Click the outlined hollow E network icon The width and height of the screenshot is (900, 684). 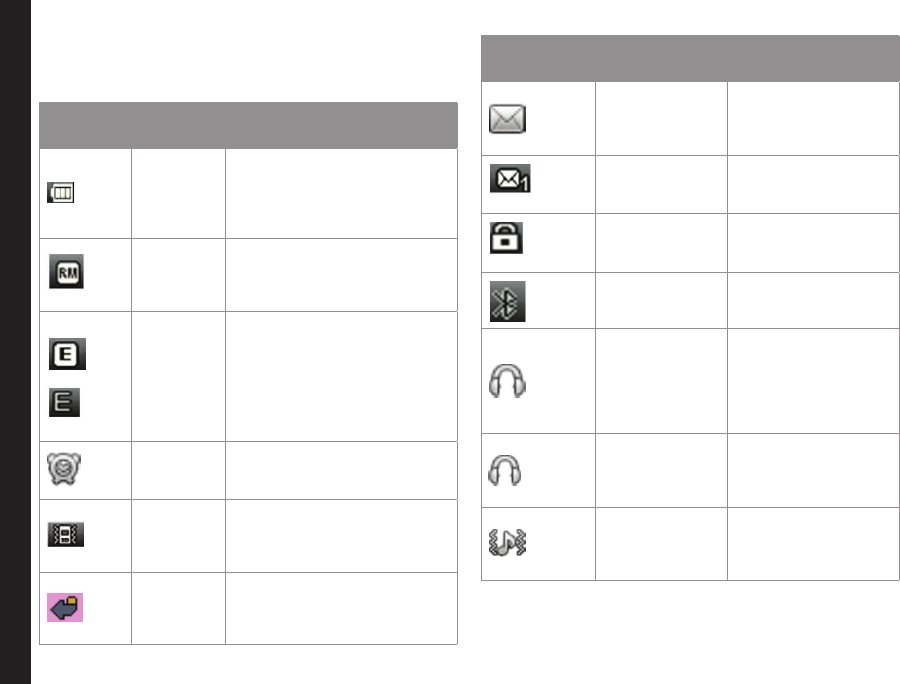tap(65, 403)
